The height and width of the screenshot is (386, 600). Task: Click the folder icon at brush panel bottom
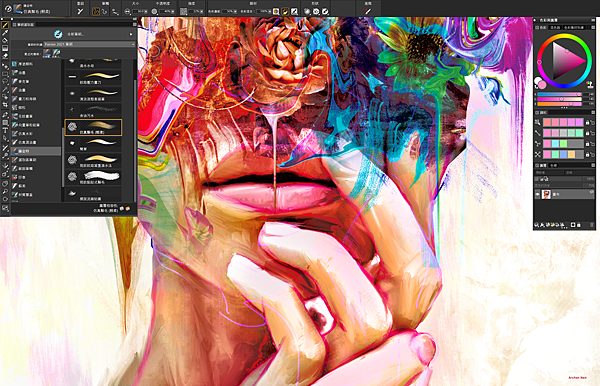(x=128, y=208)
